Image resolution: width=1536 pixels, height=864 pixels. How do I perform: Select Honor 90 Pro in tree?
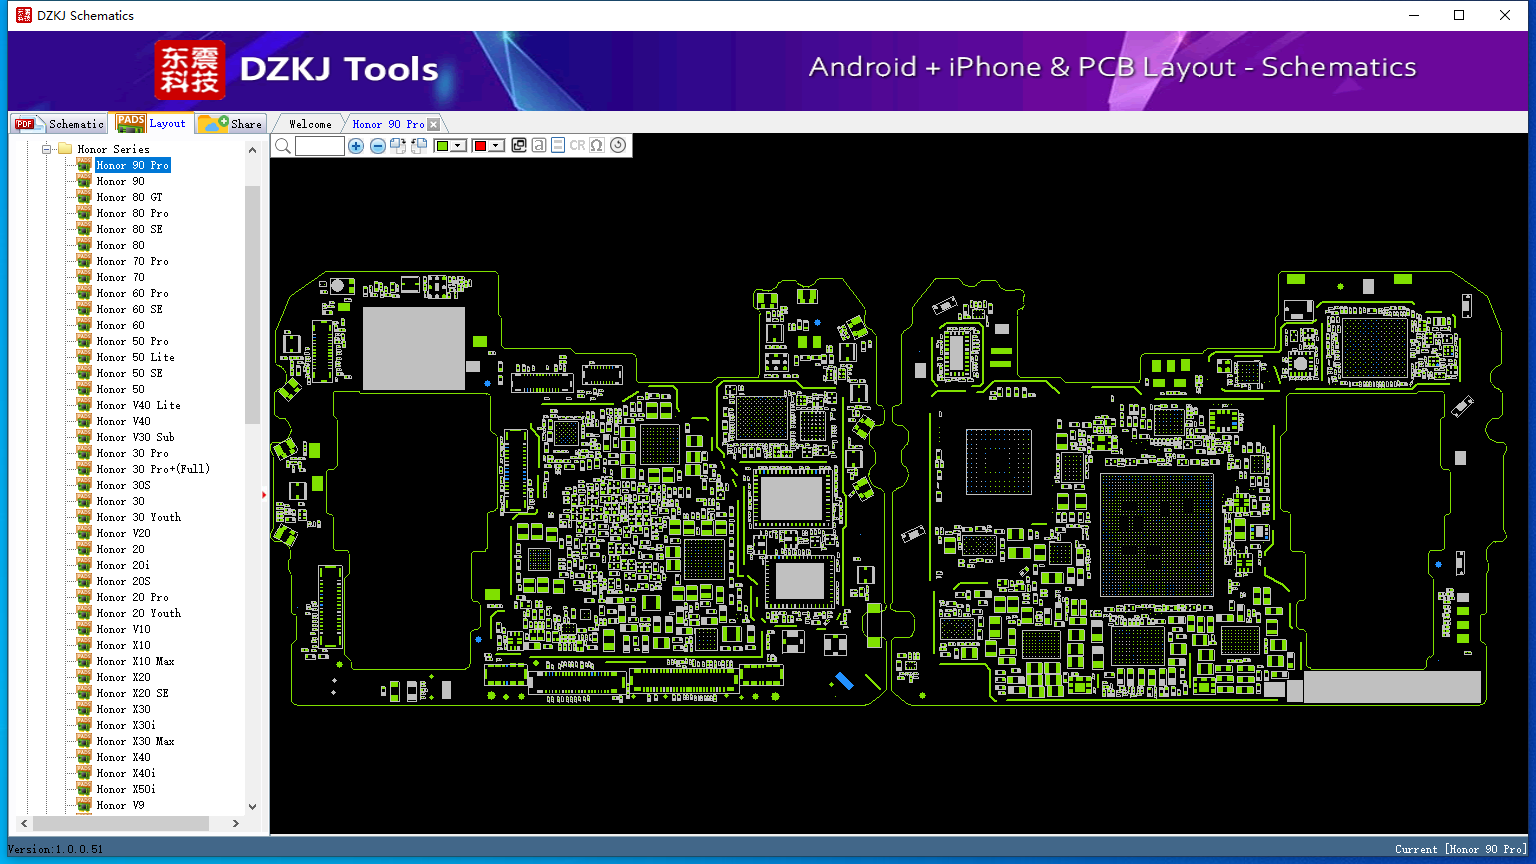click(132, 165)
